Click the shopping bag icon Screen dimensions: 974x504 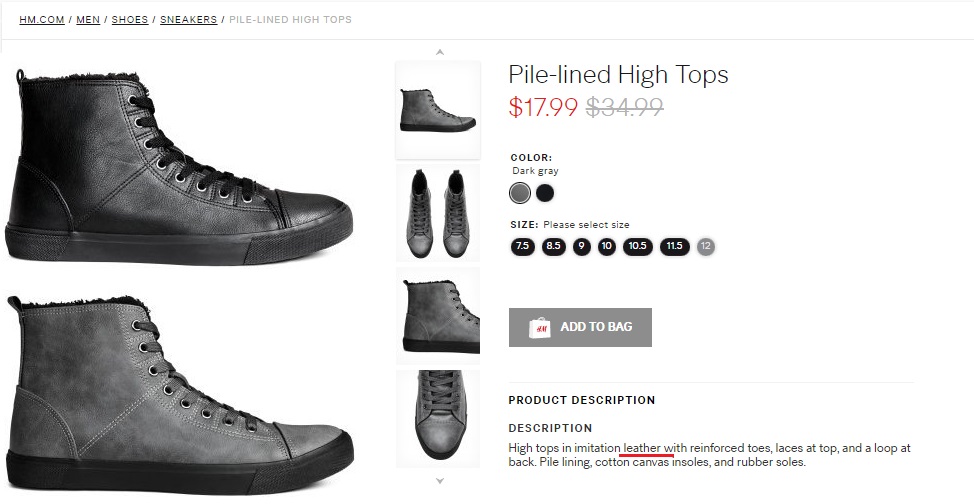[538, 327]
